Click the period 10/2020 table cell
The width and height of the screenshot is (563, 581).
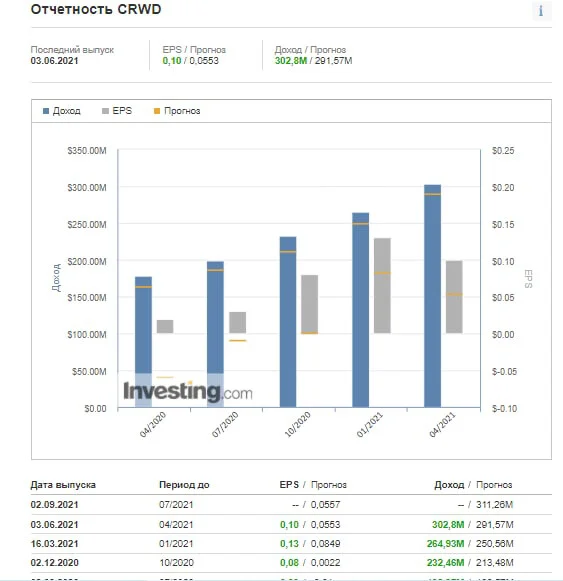(x=176, y=562)
